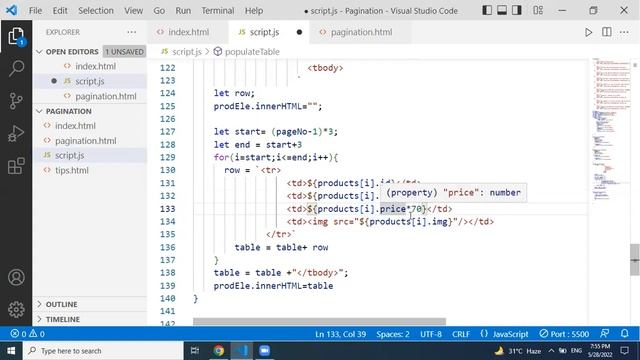
Task: Click the 1 UNSAVED badge
Action: click(x=124, y=52)
